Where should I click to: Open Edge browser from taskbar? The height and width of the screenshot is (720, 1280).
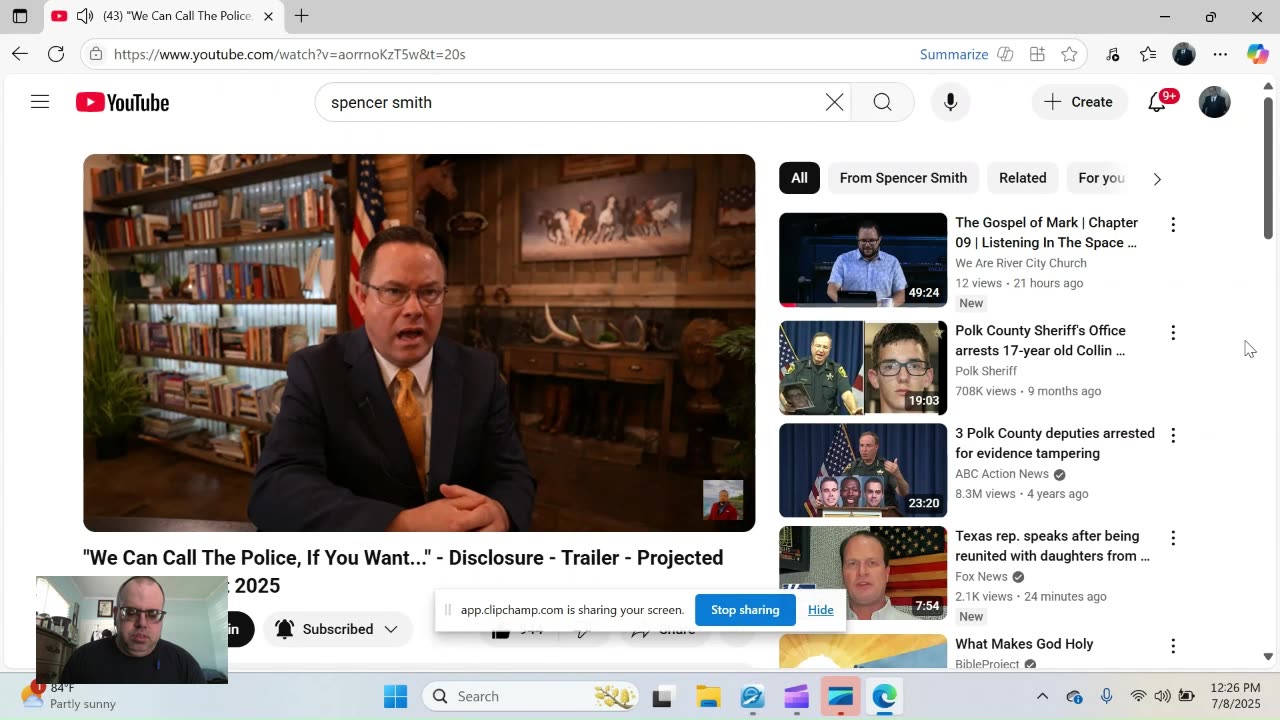[x=884, y=696]
